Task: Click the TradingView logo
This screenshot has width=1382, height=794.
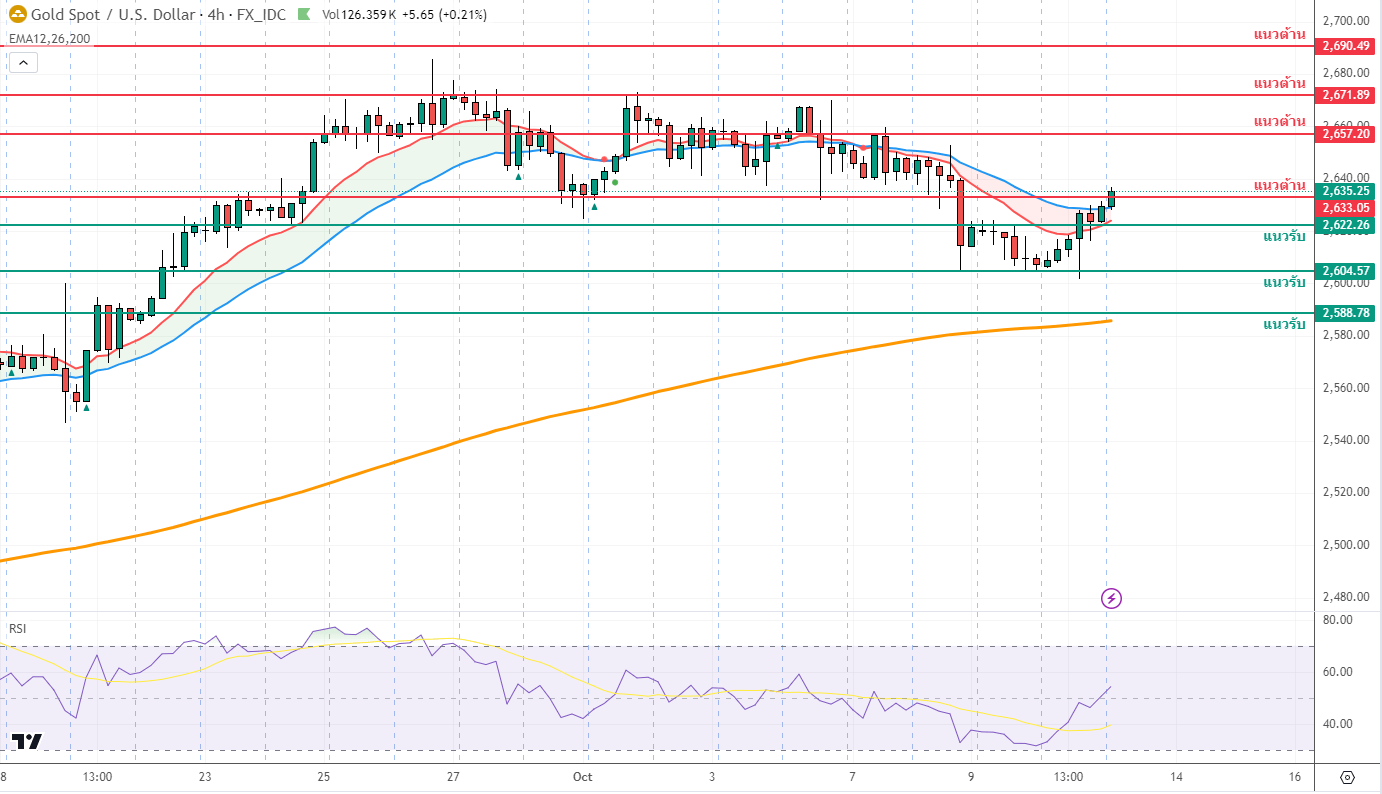Action: (27, 741)
